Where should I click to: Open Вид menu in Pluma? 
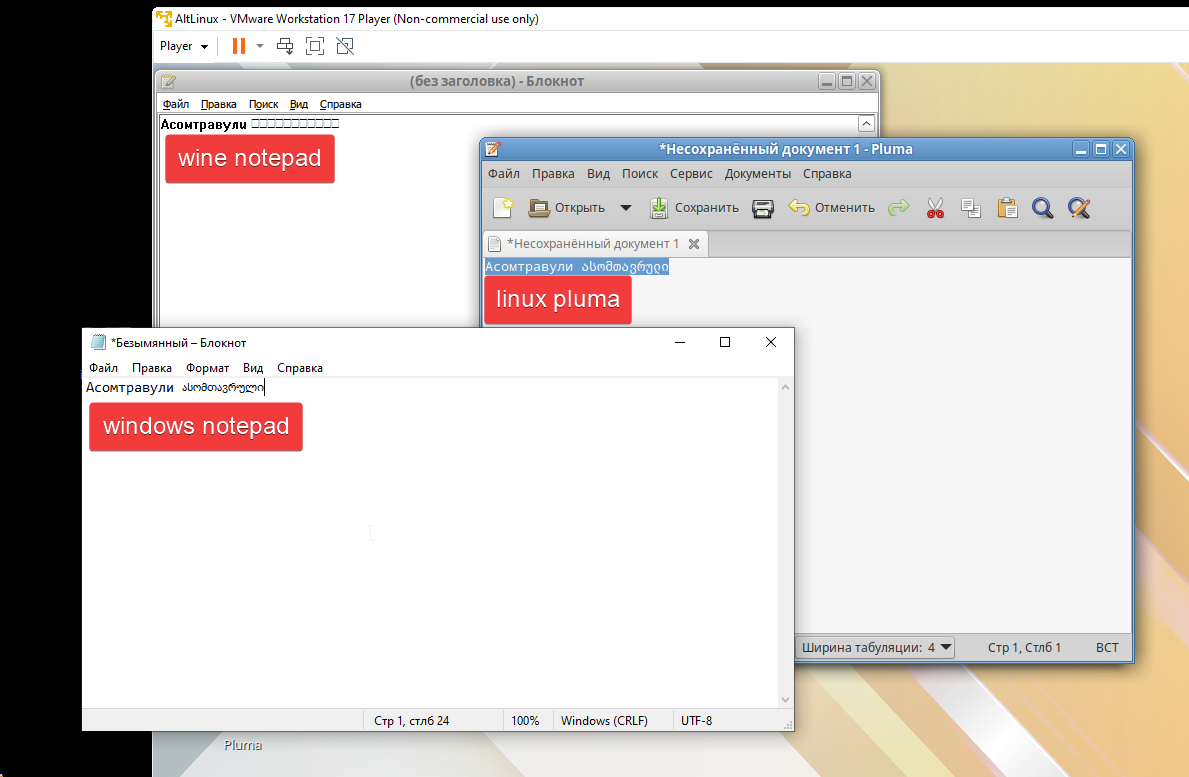pyautogui.click(x=598, y=174)
